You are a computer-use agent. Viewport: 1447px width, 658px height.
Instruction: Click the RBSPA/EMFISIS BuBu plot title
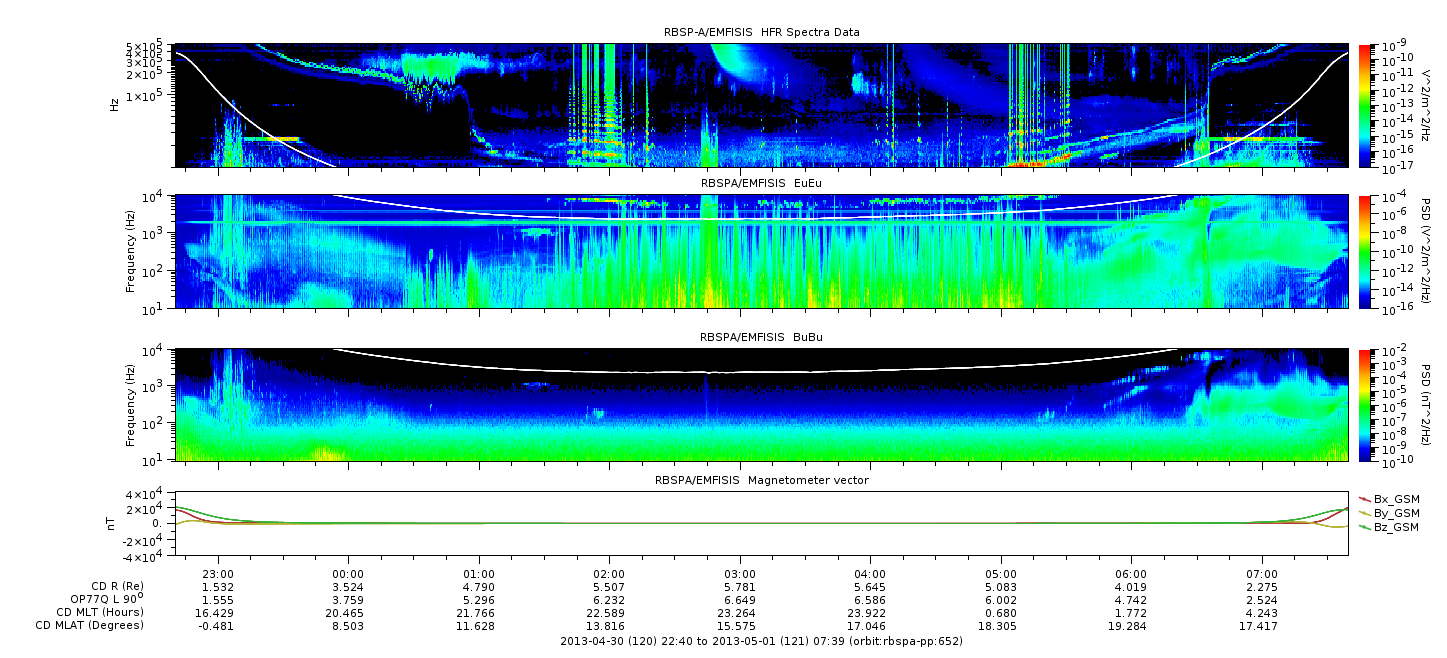[x=761, y=338]
